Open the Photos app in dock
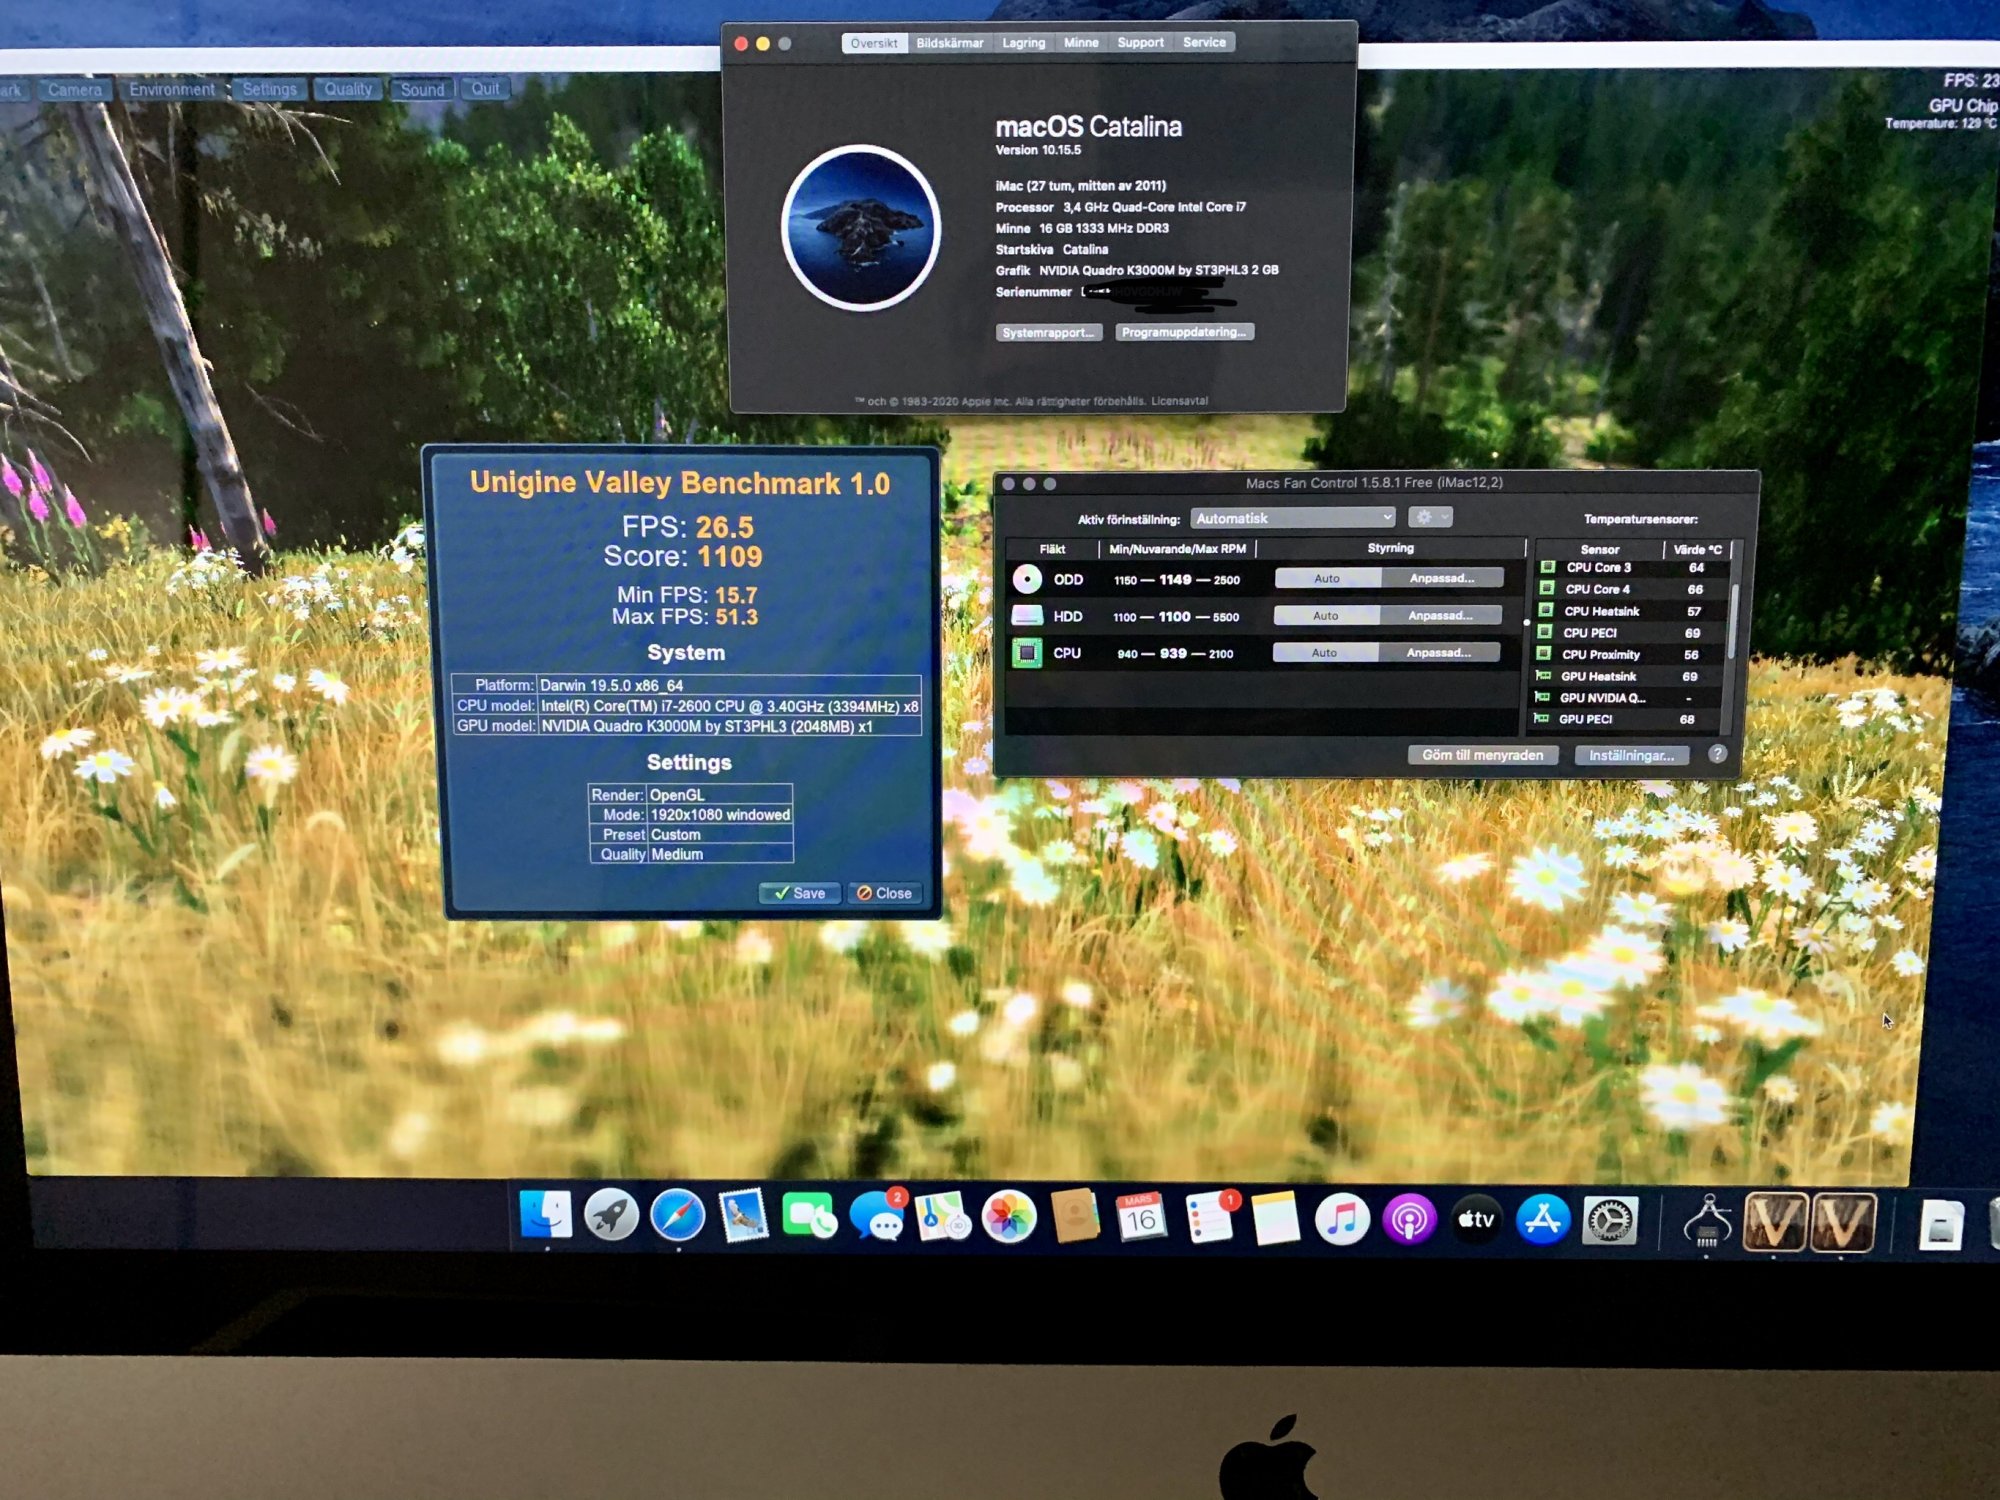This screenshot has width=2000, height=1500. tap(1008, 1218)
